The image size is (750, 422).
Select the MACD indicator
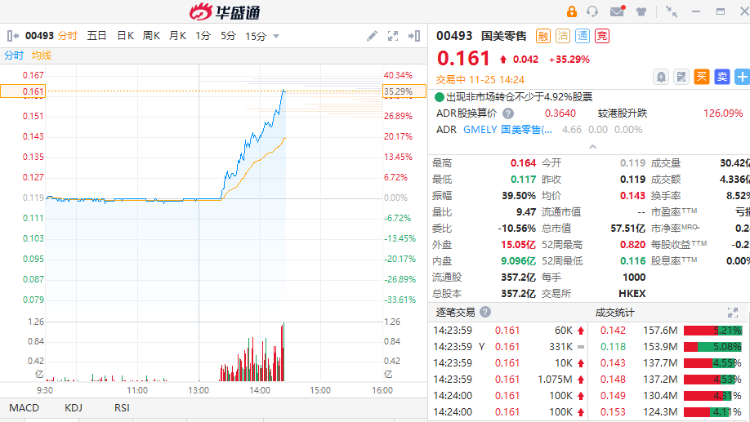tap(24, 408)
